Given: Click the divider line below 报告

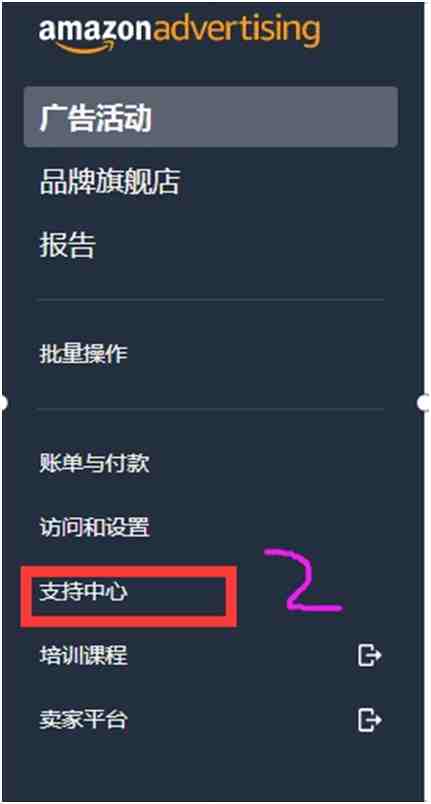Looking at the screenshot, I should 210,299.
